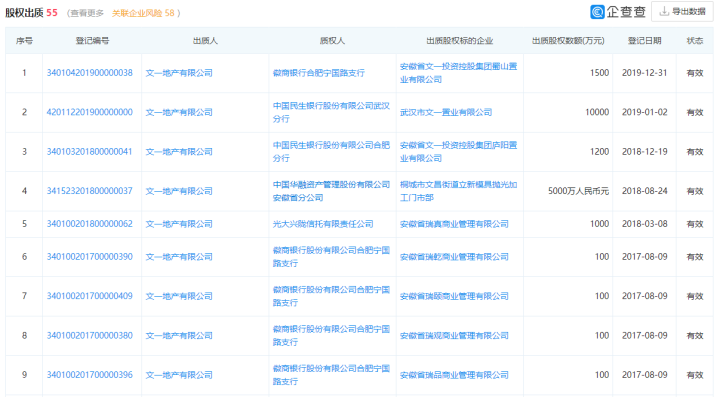Open registration number 340100201700000390
720x397 pixels.
pos(90,257)
